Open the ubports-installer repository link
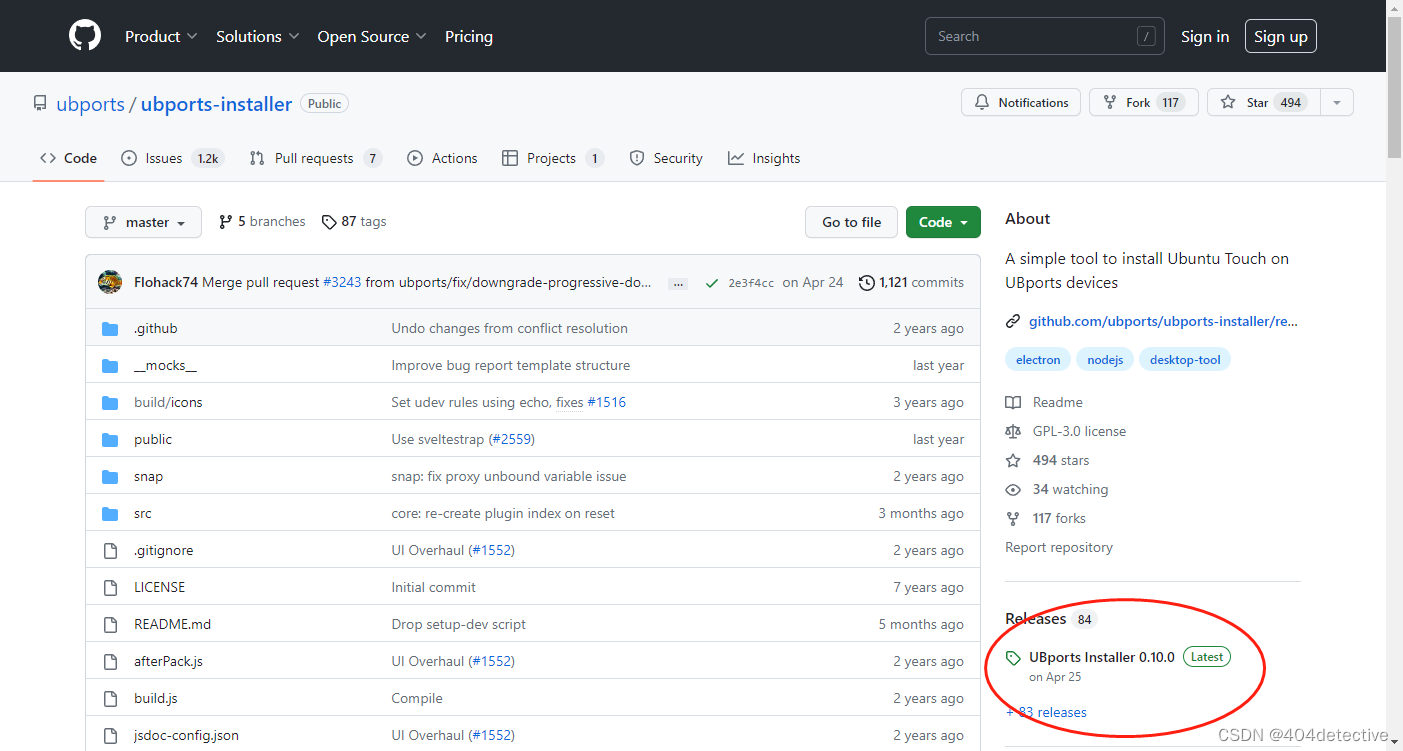The height and width of the screenshot is (751, 1403). pos(216,104)
